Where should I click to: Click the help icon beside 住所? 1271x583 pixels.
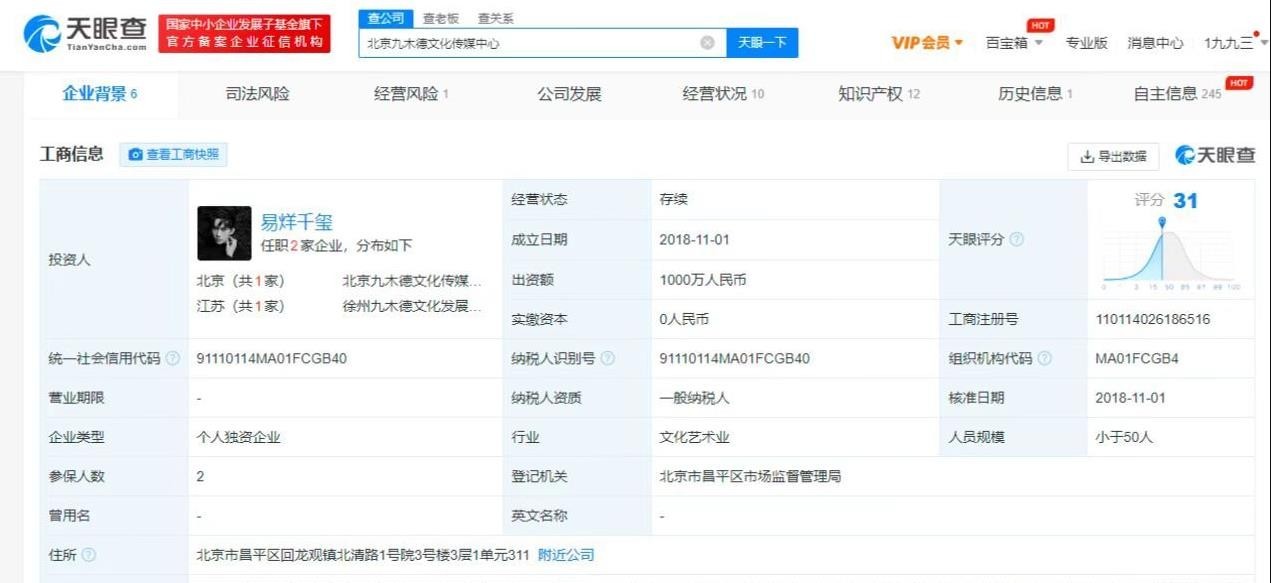[x=89, y=555]
